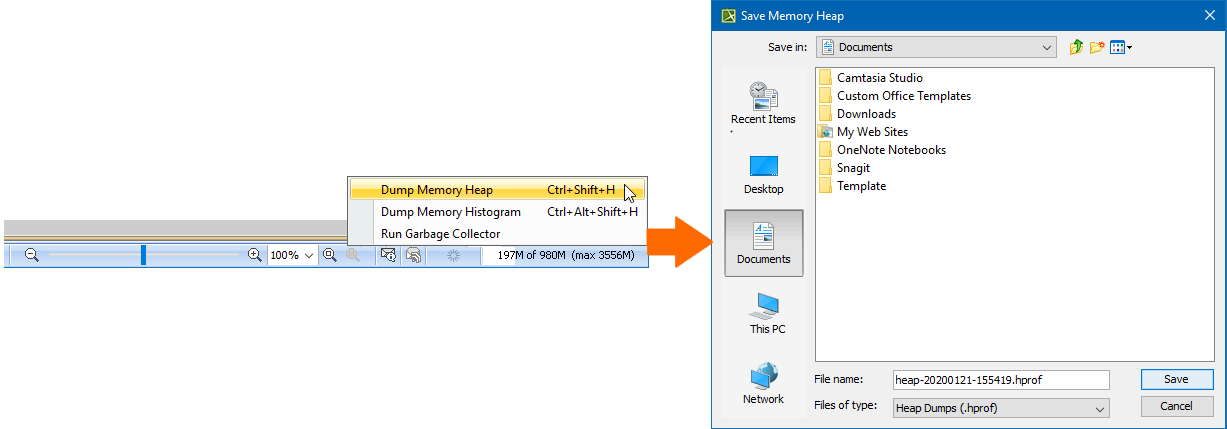Click the zoom out magnifier icon
The height and width of the screenshot is (429, 1227).
tap(31, 256)
